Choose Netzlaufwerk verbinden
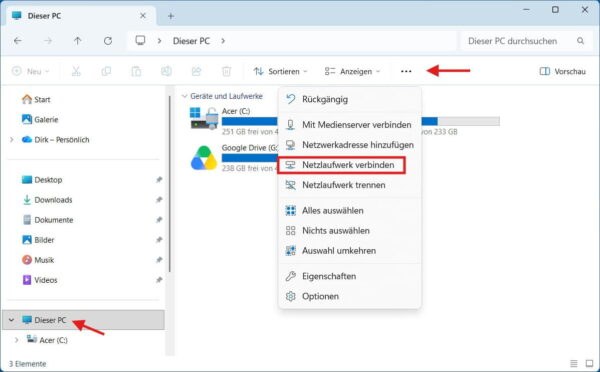The height and width of the screenshot is (372, 600). pos(341,165)
